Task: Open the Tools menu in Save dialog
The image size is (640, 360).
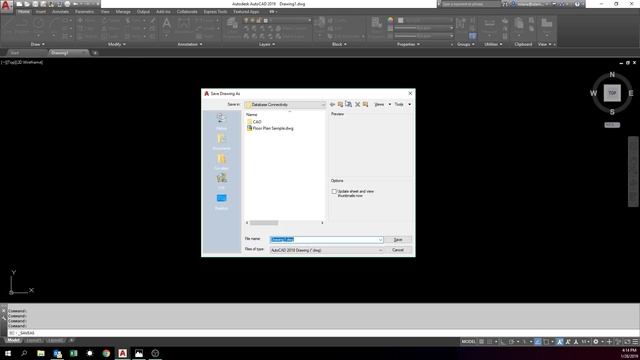Action: [x=403, y=104]
